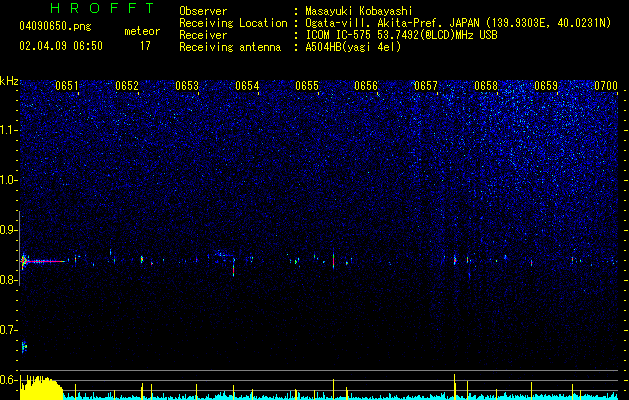
Task: Click the echo burst near 0.67 kHz
Action: click(x=24, y=346)
